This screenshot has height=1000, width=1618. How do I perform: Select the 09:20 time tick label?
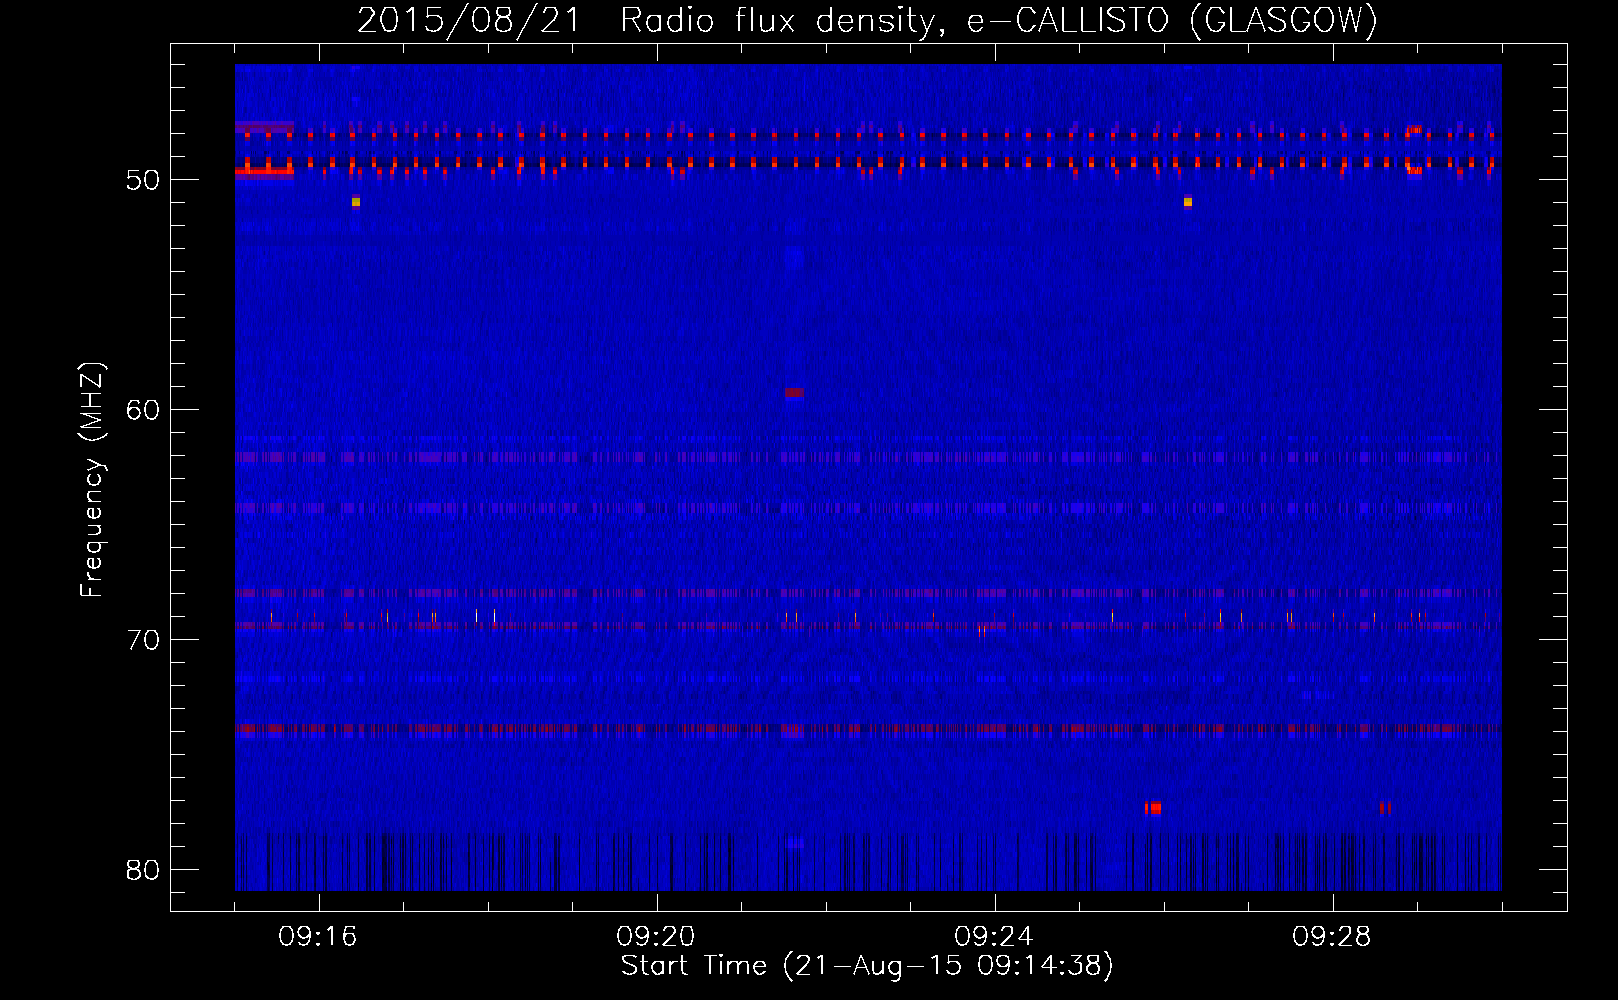click(656, 937)
